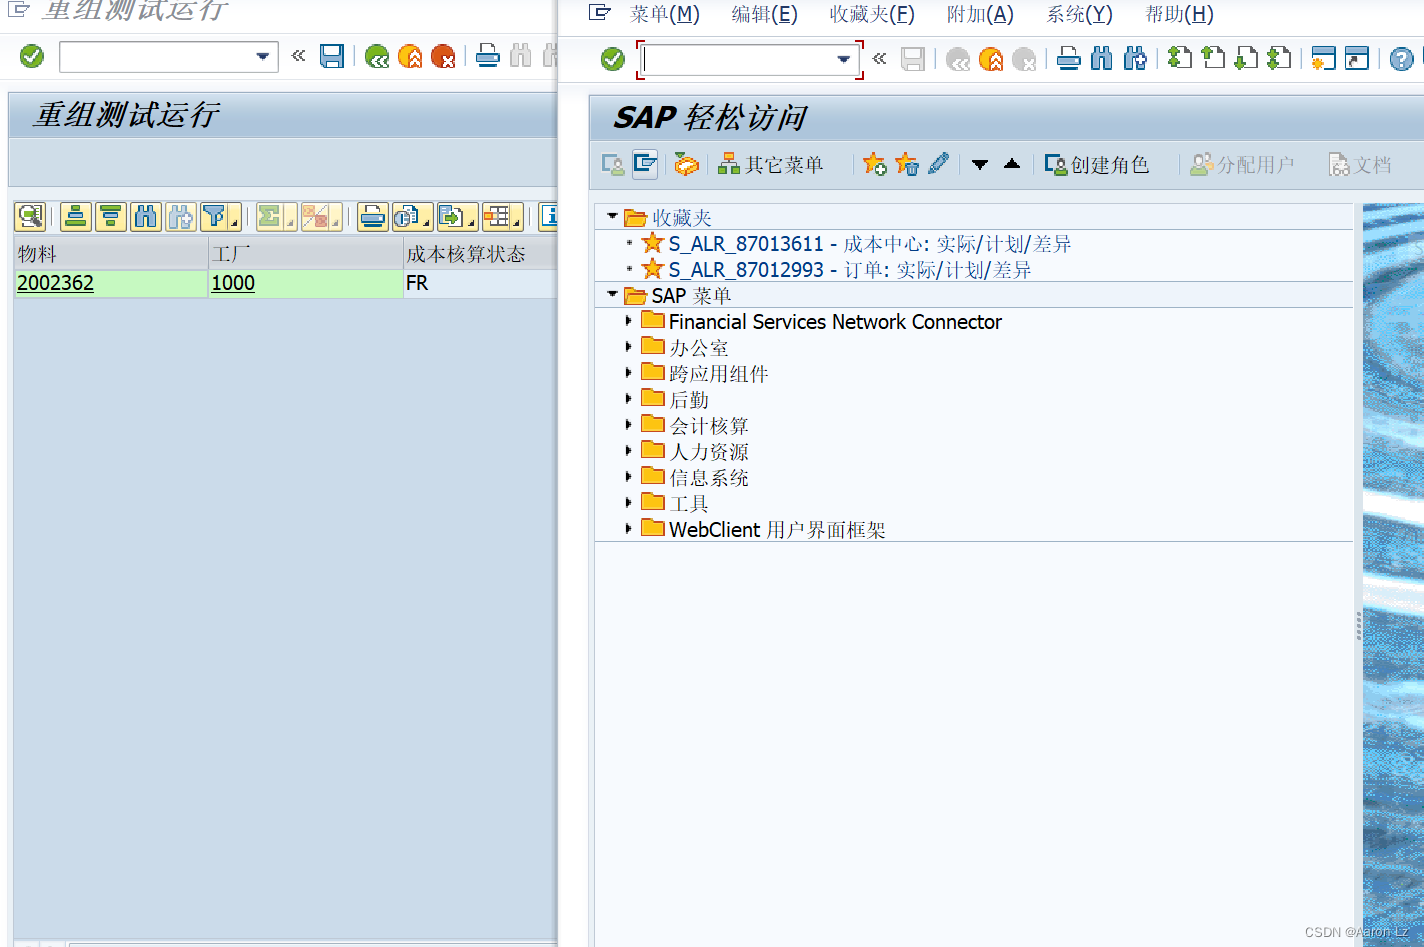Open the 系统(Y) menu

point(1077,14)
